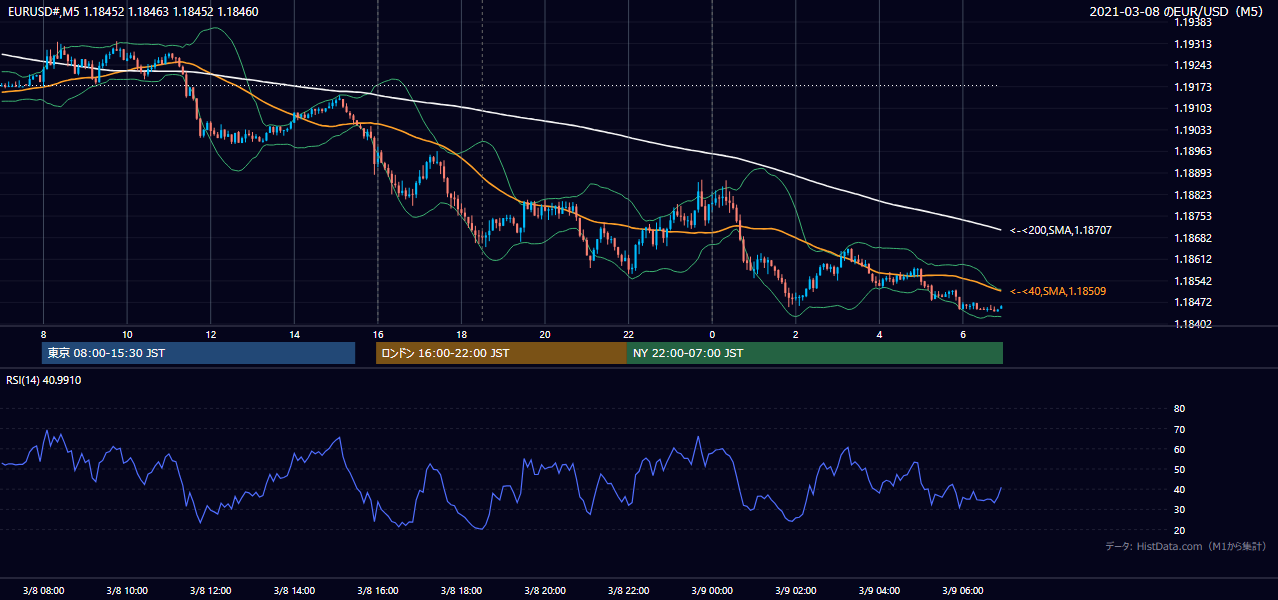Click RSI level 40 on the scale
This screenshot has width=1278, height=600.
pos(1179,490)
